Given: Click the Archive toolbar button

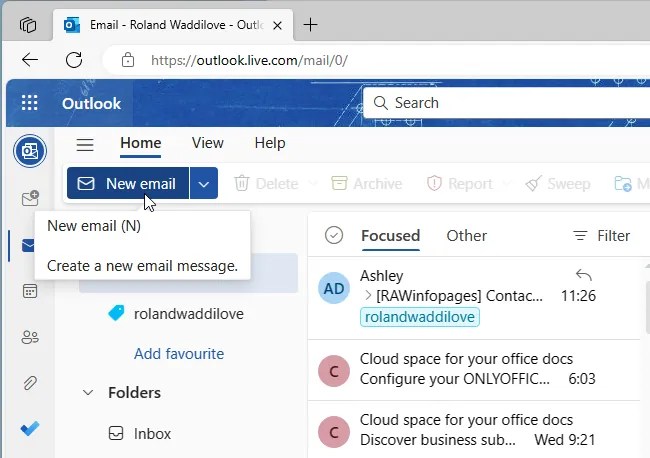Looking at the screenshot, I should tap(367, 183).
